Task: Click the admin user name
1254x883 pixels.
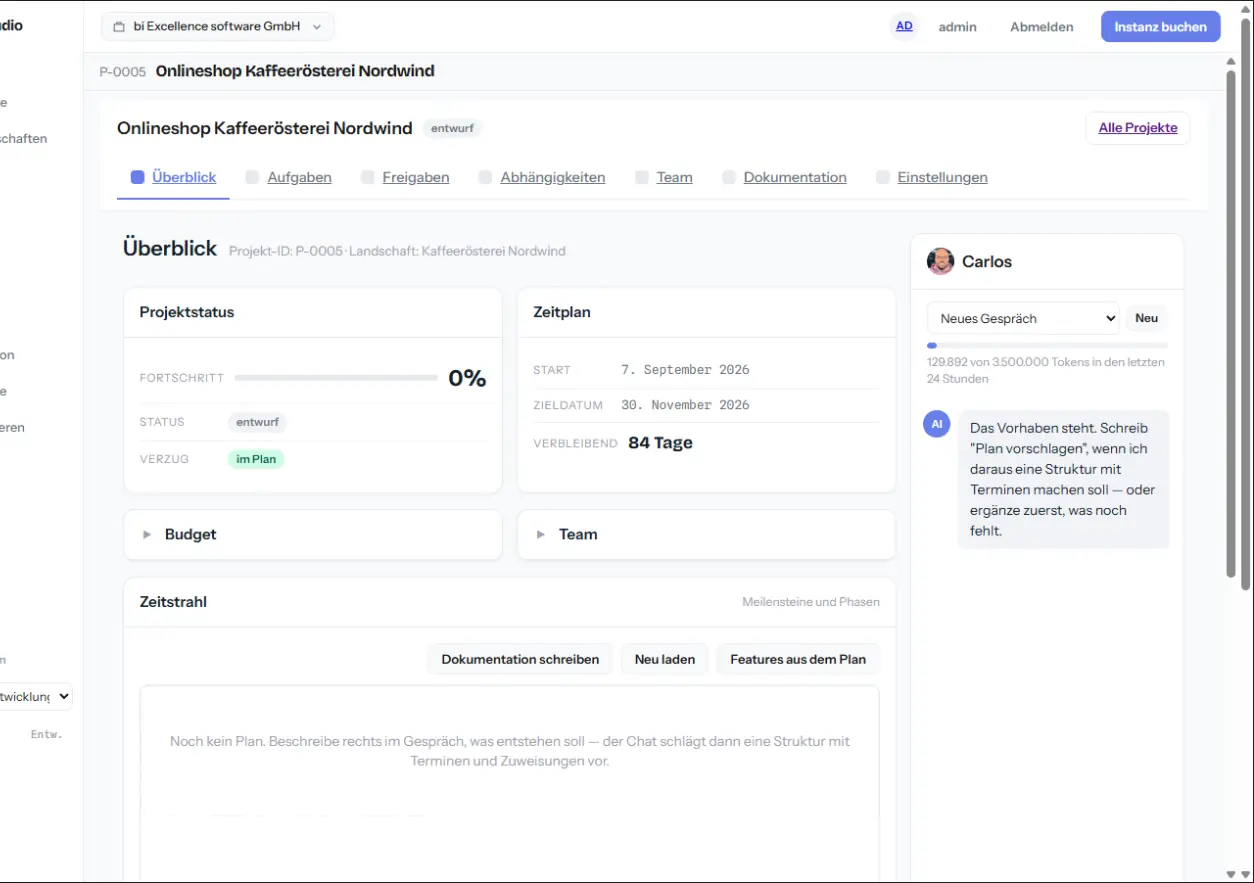Action: [x=957, y=27]
